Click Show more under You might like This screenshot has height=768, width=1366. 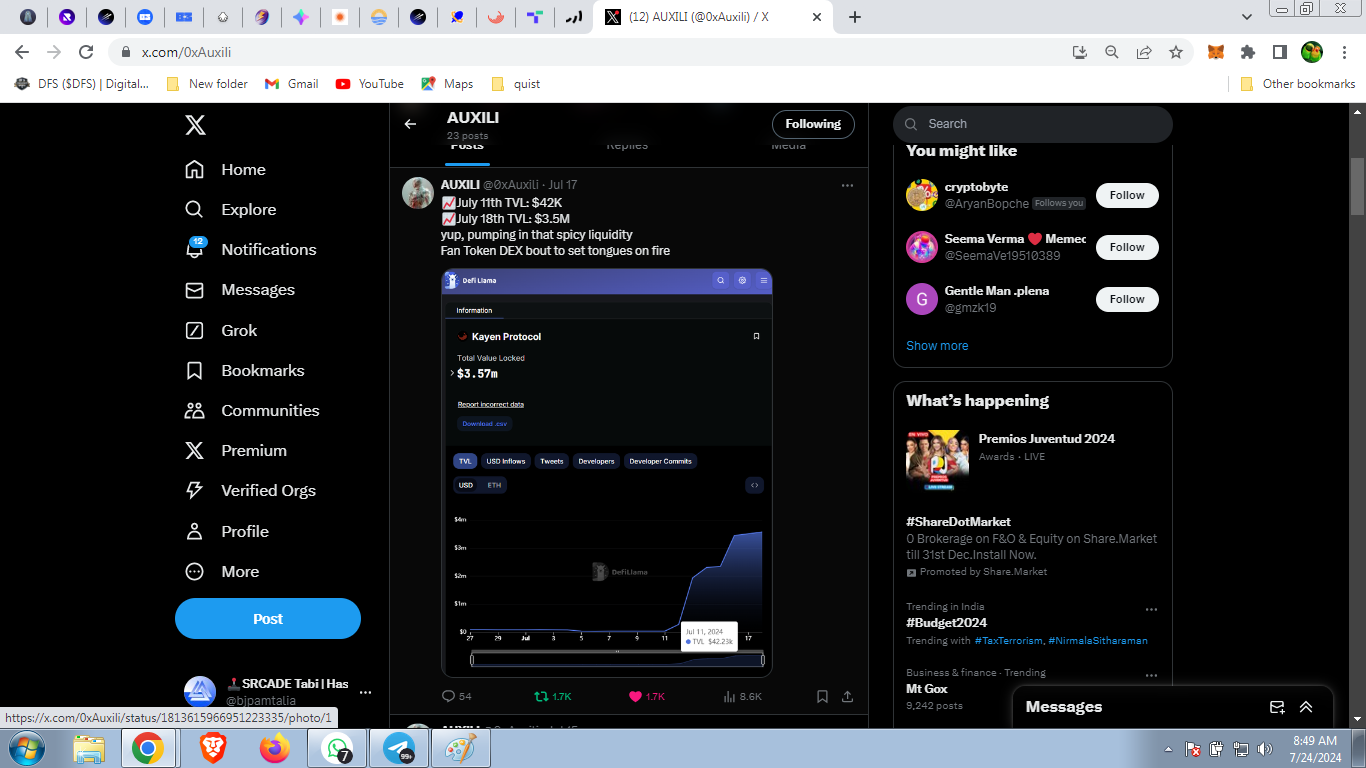point(937,346)
